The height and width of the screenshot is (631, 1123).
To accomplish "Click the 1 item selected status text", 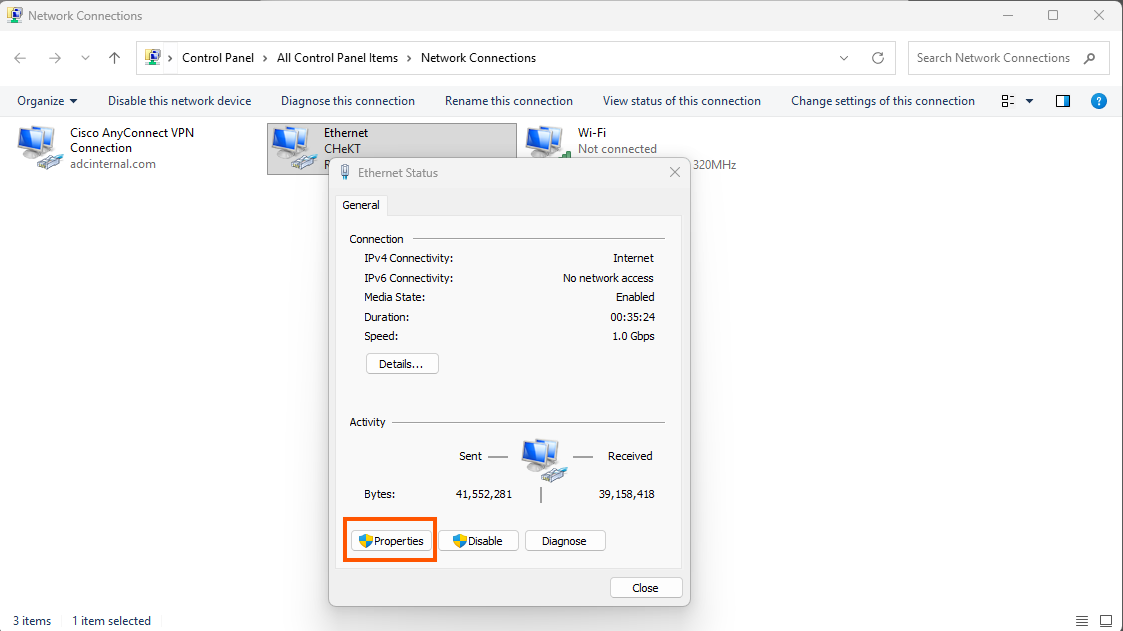I will point(111,621).
